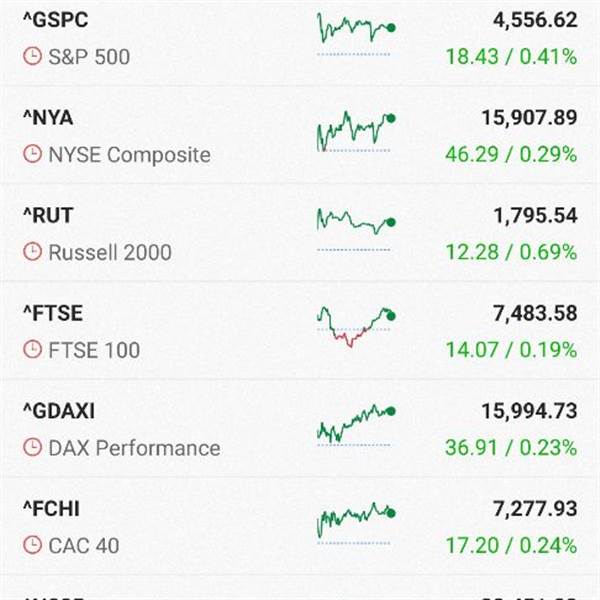Open the ^FTSE sparkline chart

point(356,327)
